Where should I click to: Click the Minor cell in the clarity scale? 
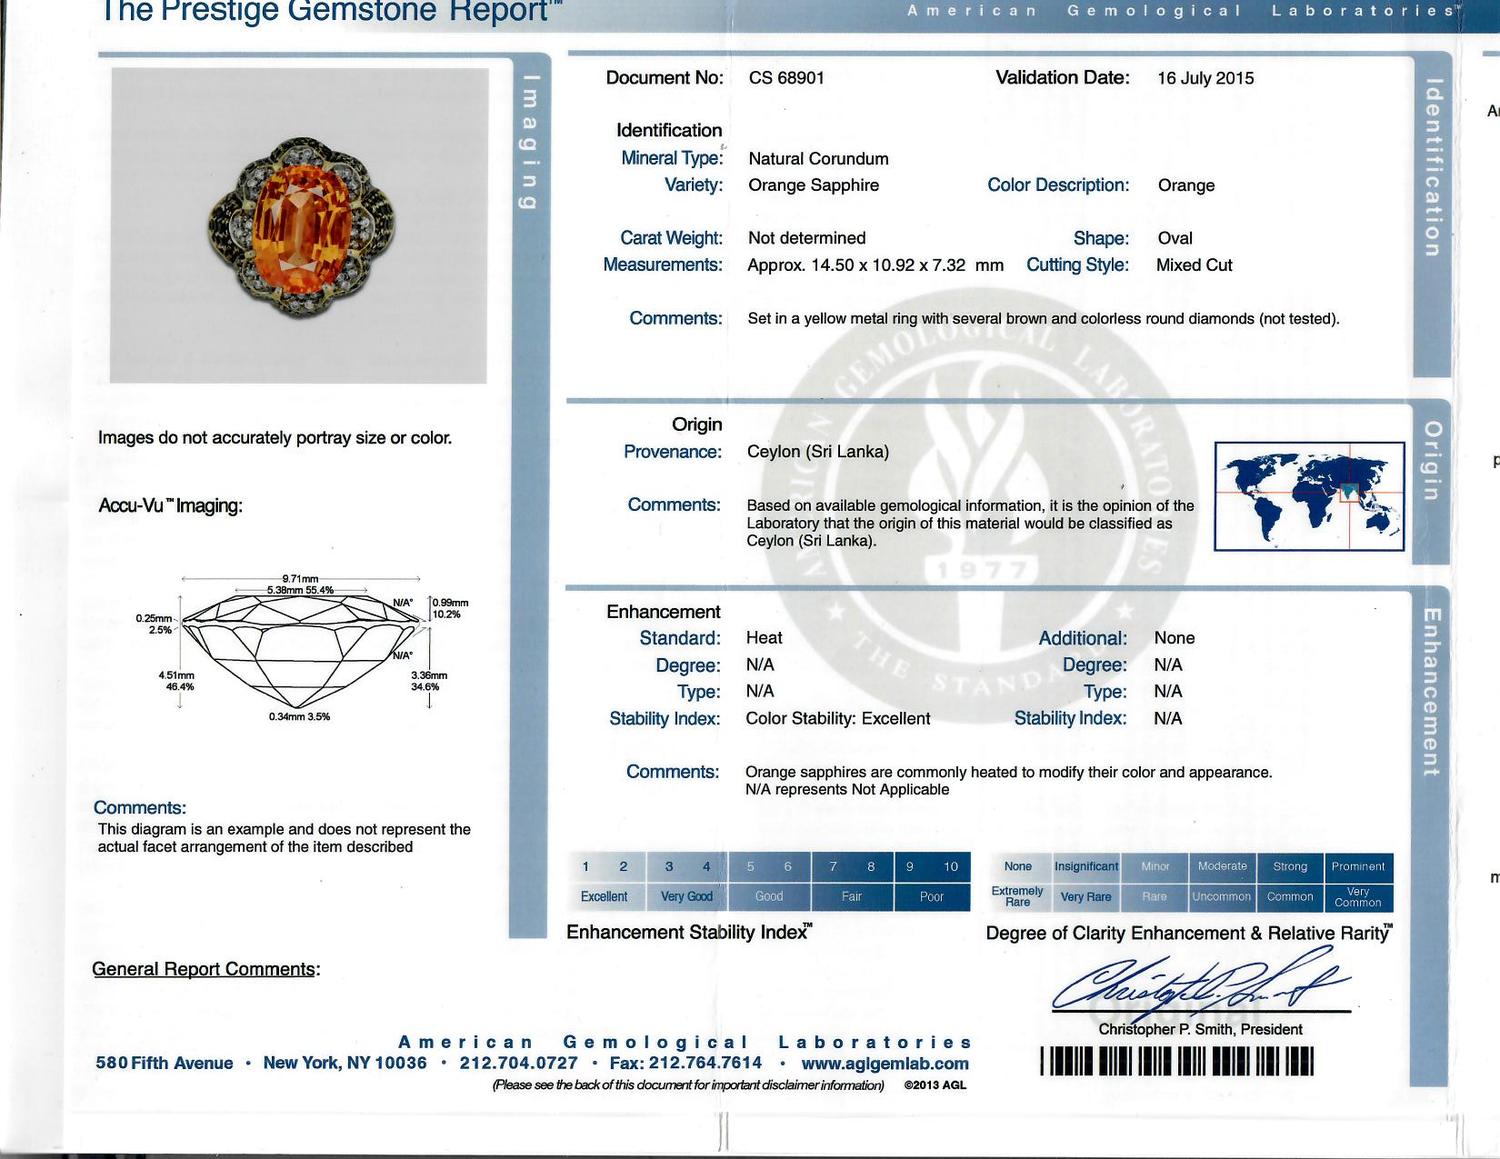pos(1155,867)
